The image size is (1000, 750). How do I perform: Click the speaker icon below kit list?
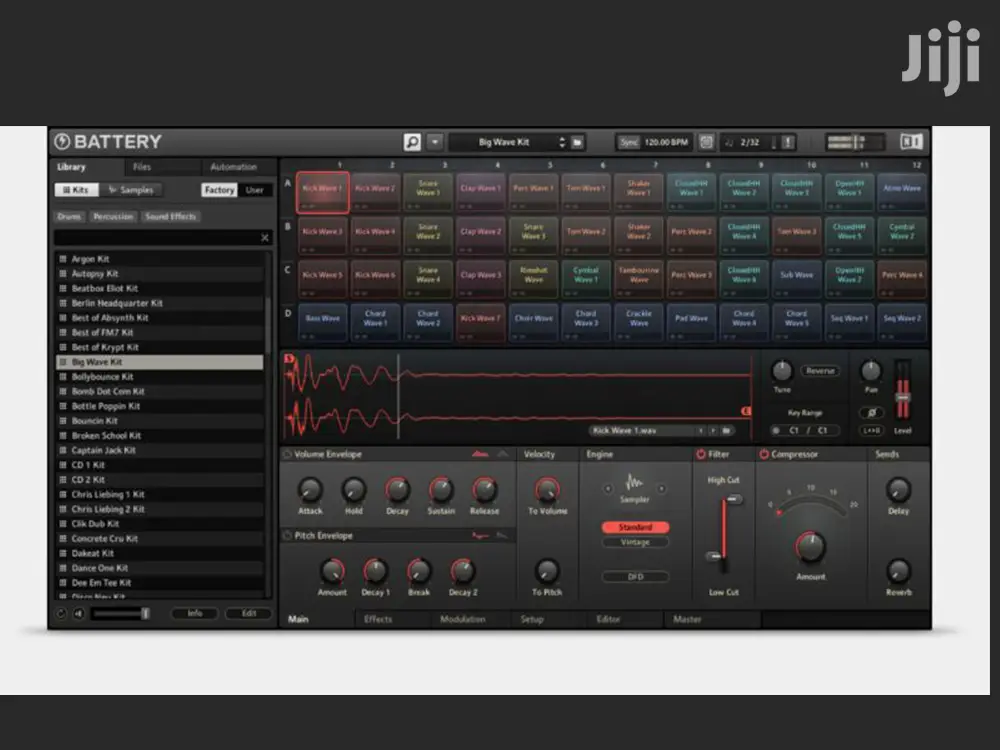[x=78, y=614]
